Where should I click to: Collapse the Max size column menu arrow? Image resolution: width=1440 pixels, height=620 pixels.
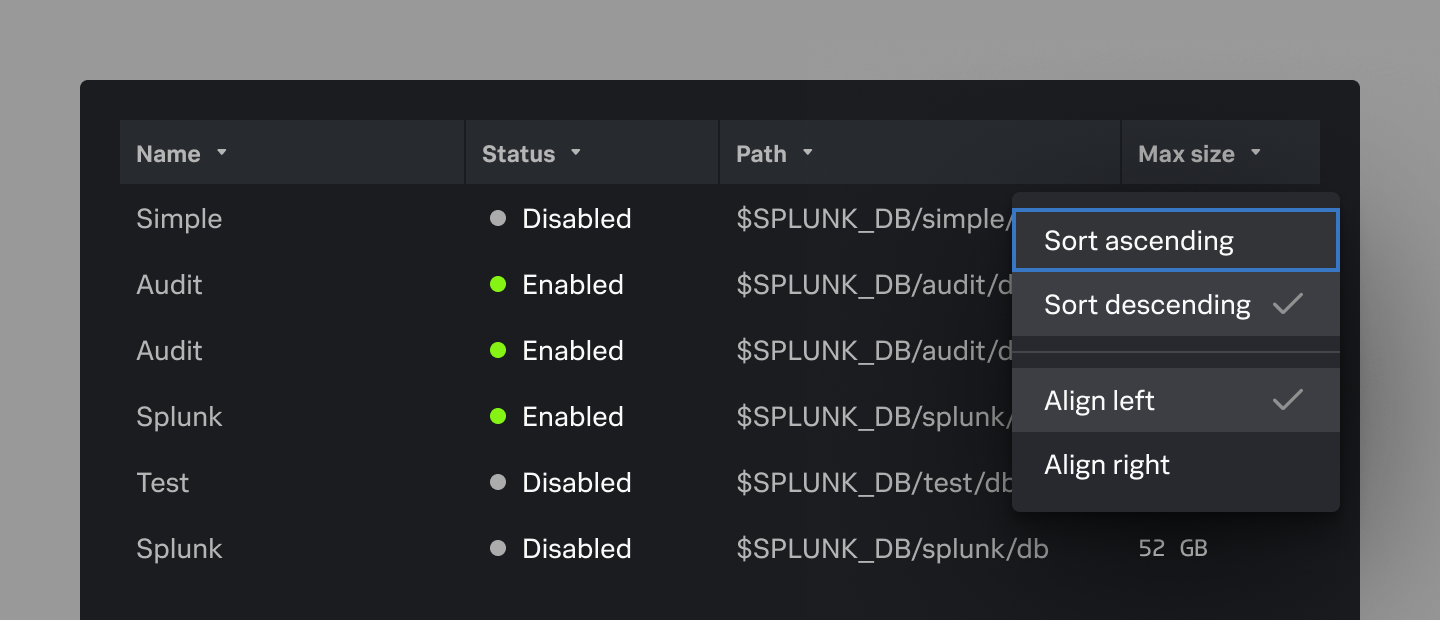1256,153
